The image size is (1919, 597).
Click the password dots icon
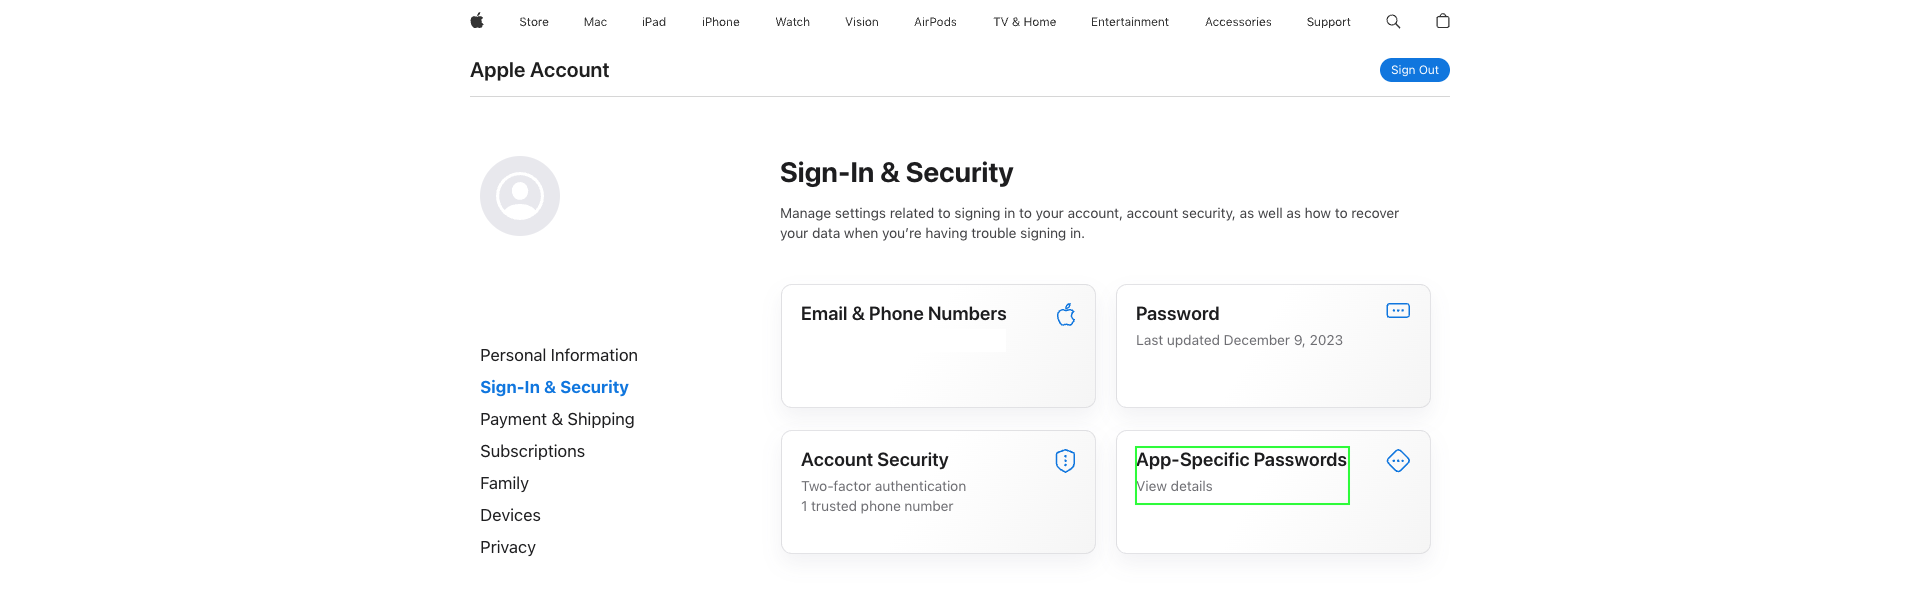pyautogui.click(x=1398, y=311)
